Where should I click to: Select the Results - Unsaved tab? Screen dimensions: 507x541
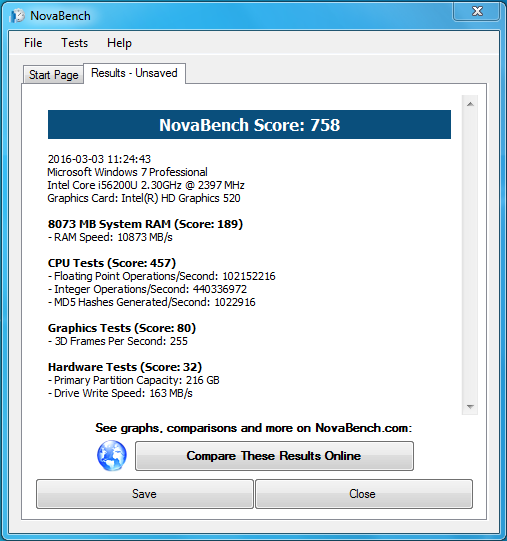coord(134,73)
